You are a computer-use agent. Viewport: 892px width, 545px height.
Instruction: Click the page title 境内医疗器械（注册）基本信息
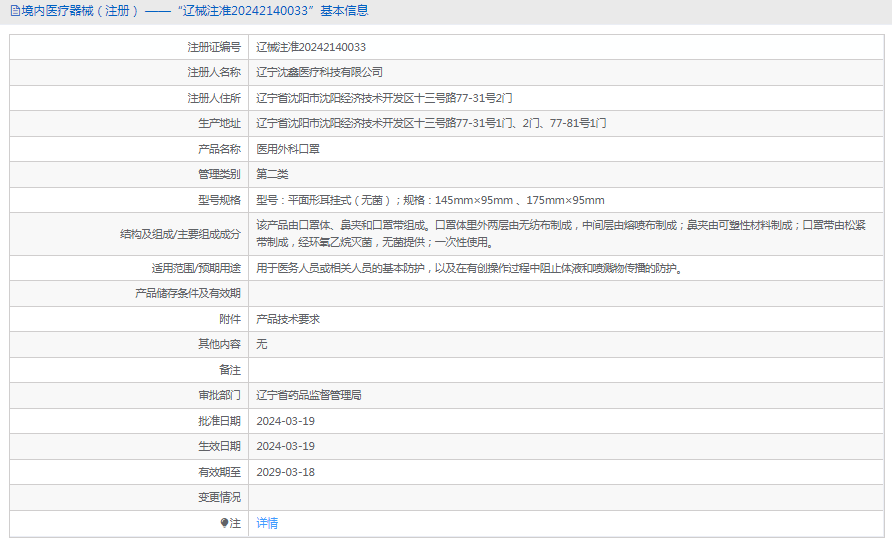click(194, 11)
